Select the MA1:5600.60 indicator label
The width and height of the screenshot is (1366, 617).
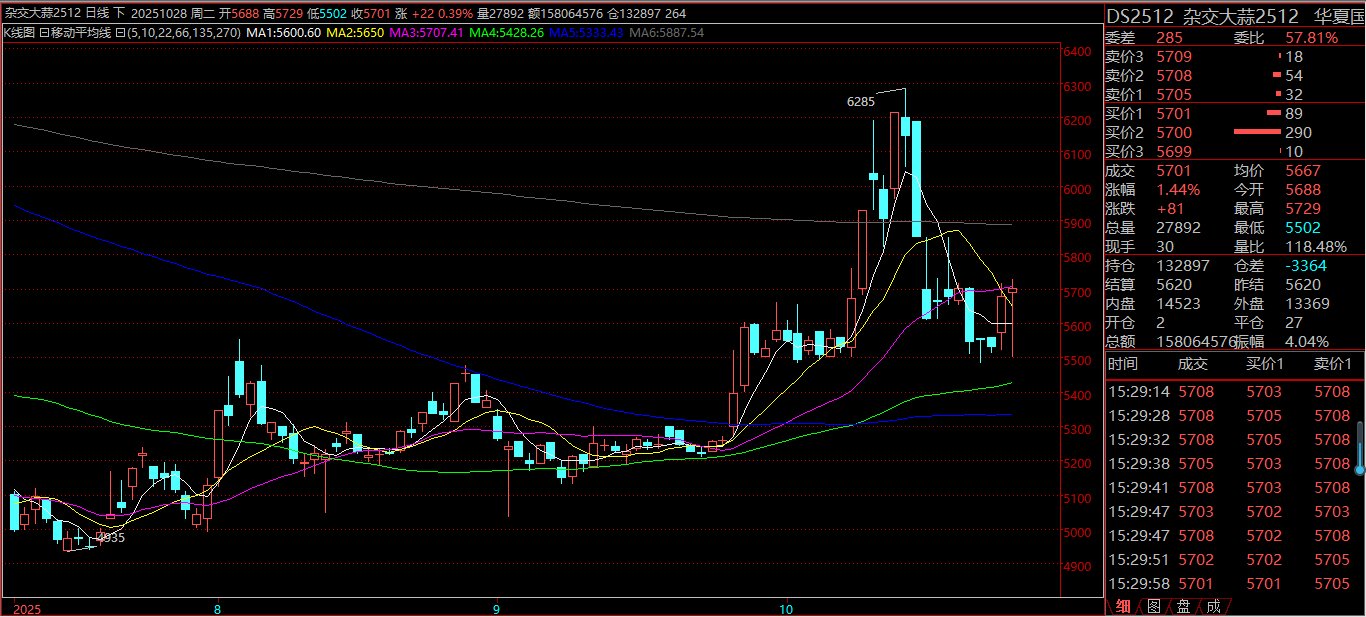[283, 32]
